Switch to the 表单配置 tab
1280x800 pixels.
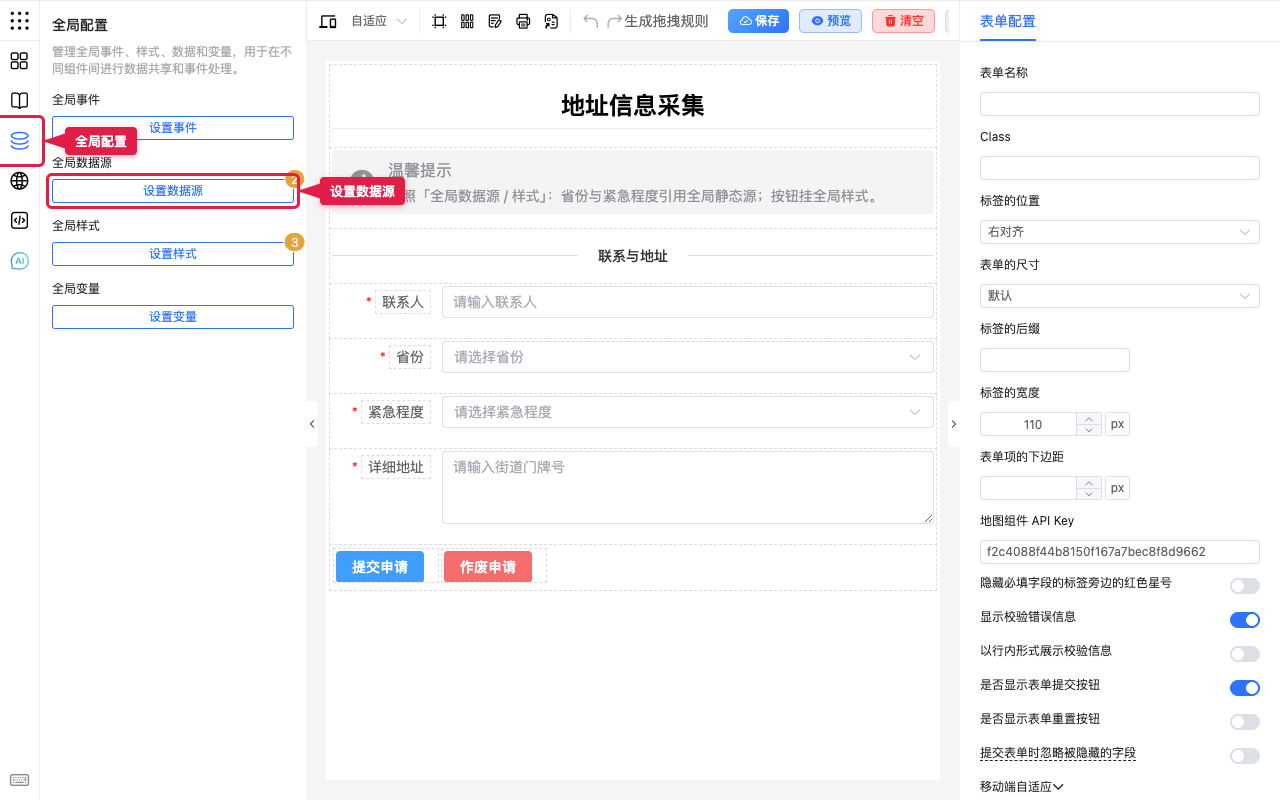point(1008,21)
